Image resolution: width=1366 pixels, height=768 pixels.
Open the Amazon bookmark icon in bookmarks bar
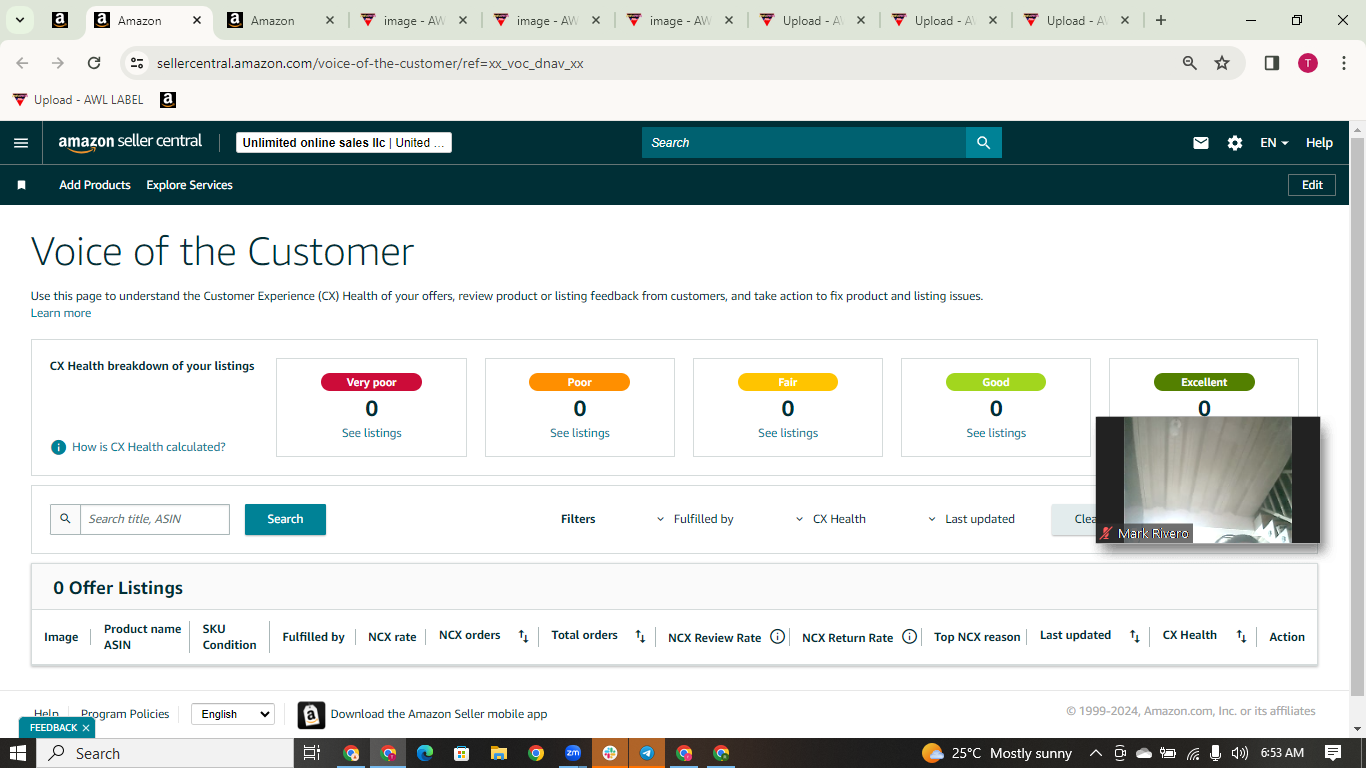(x=168, y=100)
